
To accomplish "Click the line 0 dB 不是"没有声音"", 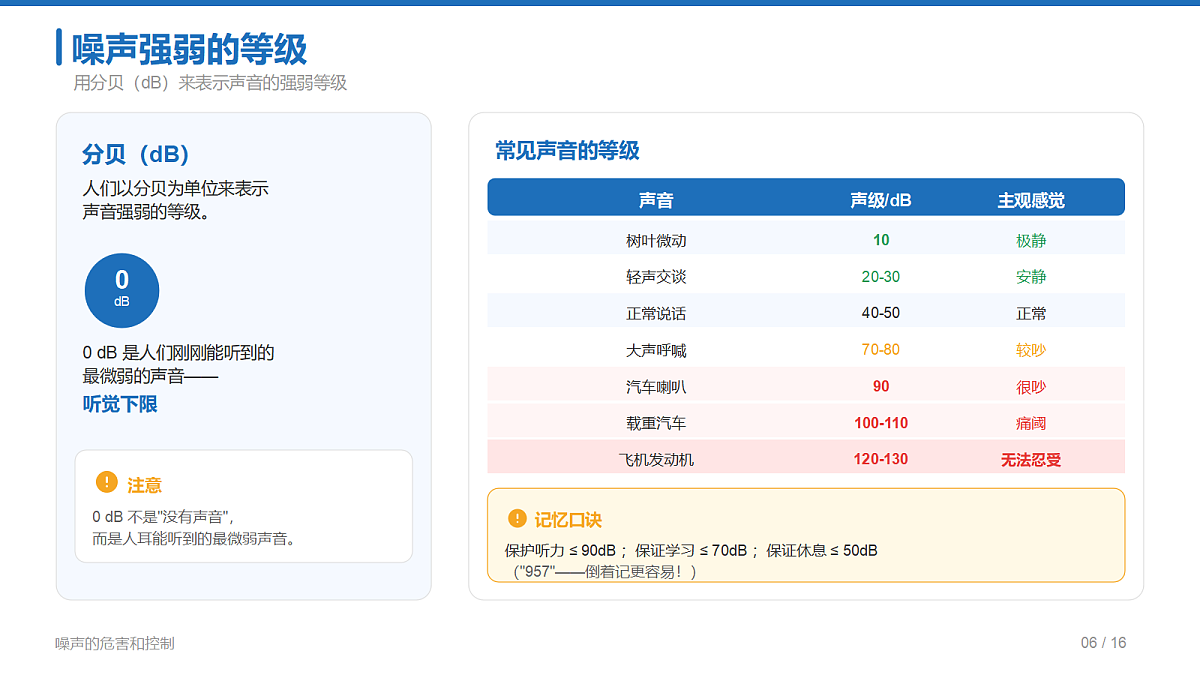I will coord(162,517).
